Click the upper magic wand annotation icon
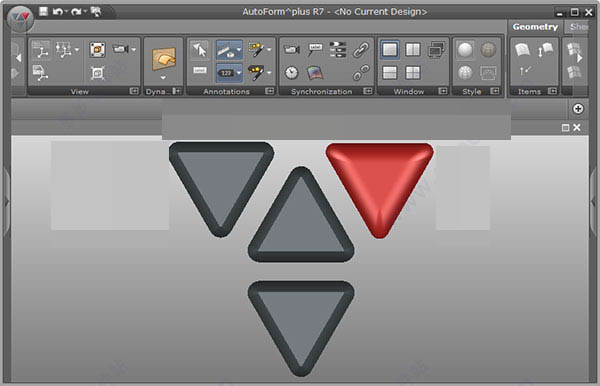The image size is (600, 386). click(256, 49)
